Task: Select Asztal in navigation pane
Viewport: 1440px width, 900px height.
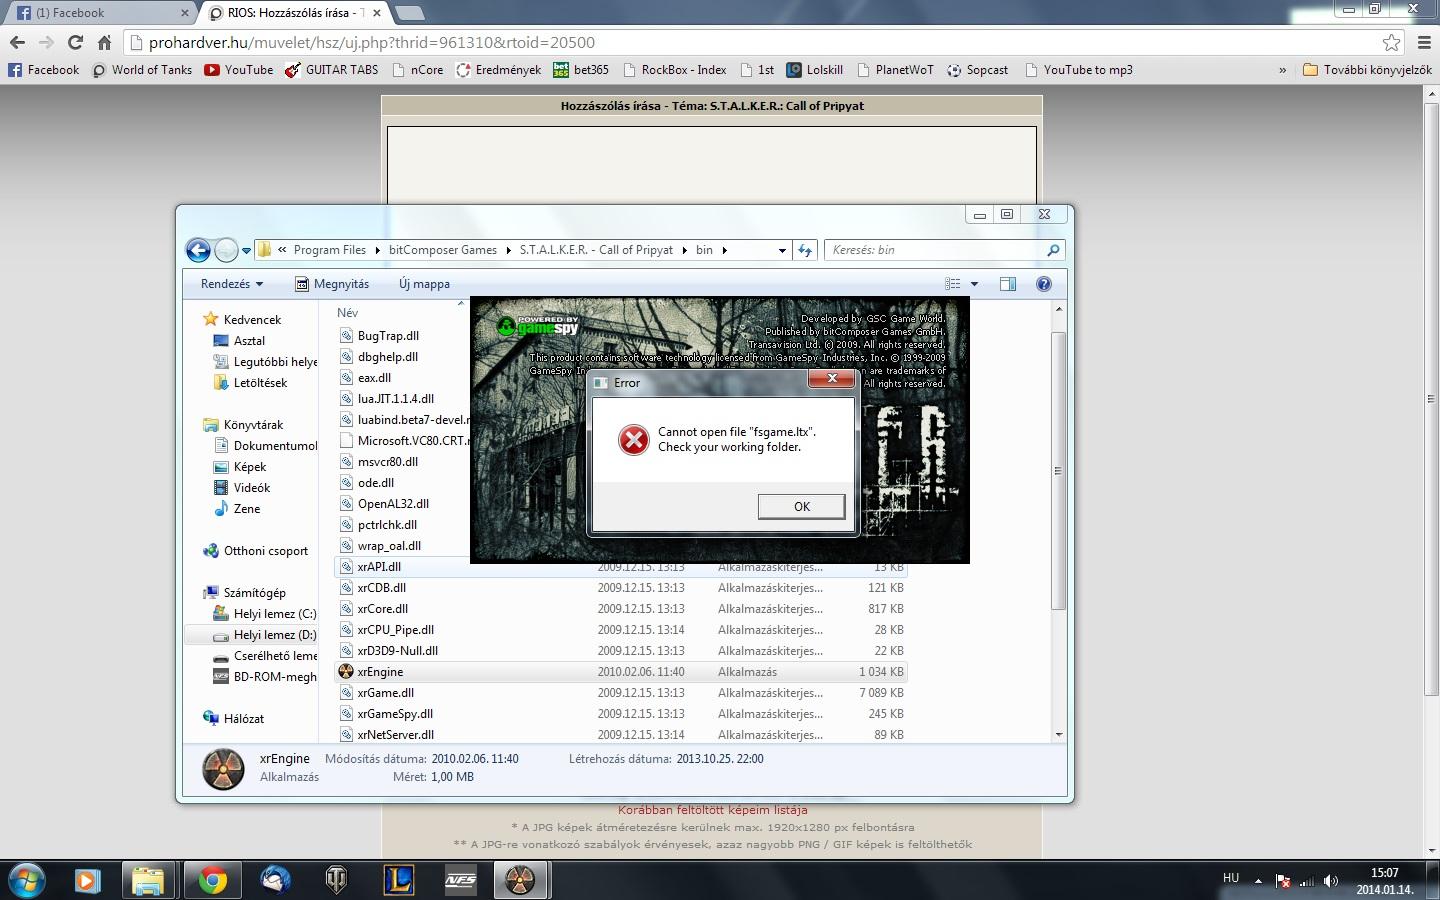Action: pos(239,341)
